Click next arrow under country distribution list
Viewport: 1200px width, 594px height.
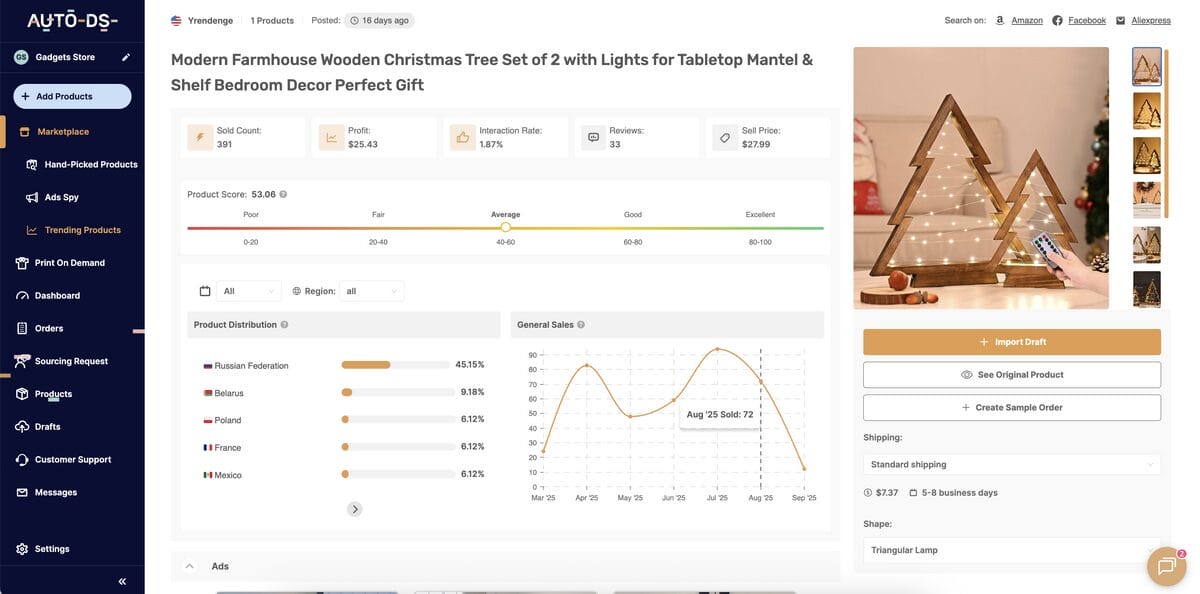tap(354, 509)
